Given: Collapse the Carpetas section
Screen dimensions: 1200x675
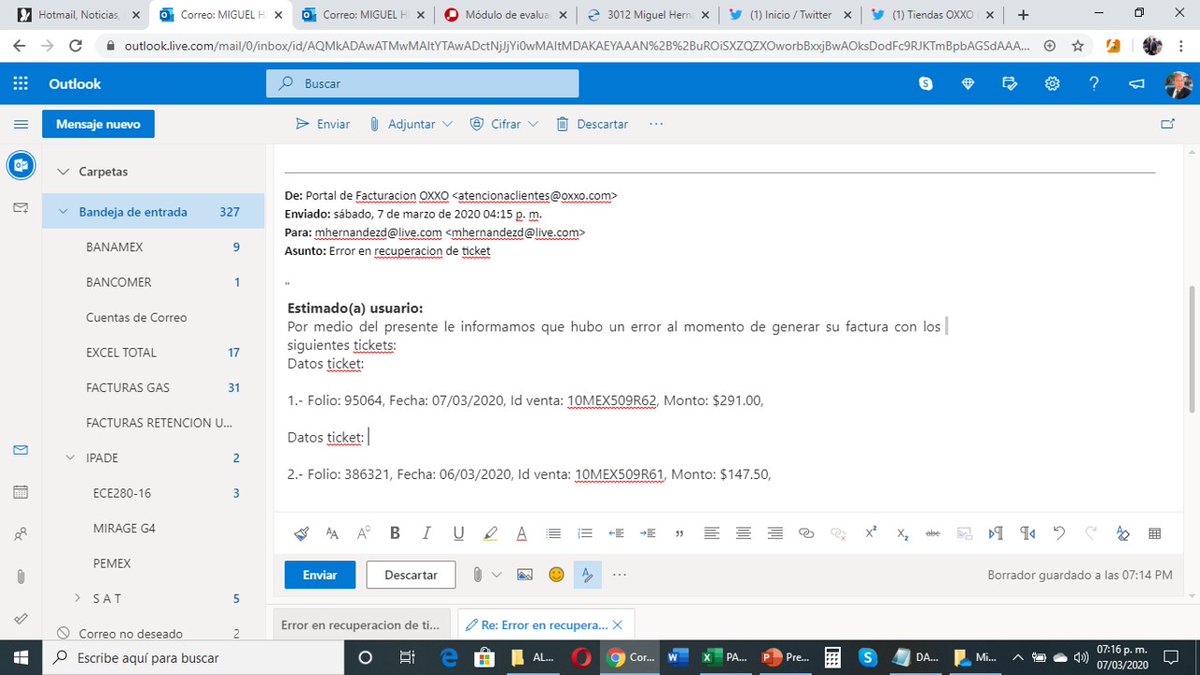Looking at the screenshot, I should click(63, 172).
